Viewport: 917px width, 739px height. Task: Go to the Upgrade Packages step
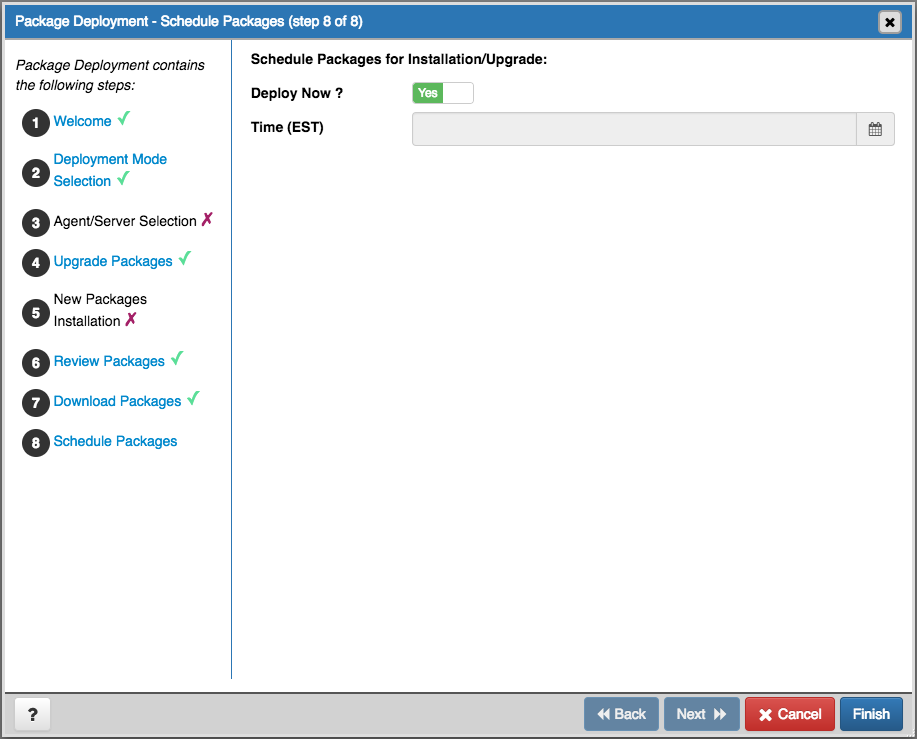pyautogui.click(x=113, y=261)
